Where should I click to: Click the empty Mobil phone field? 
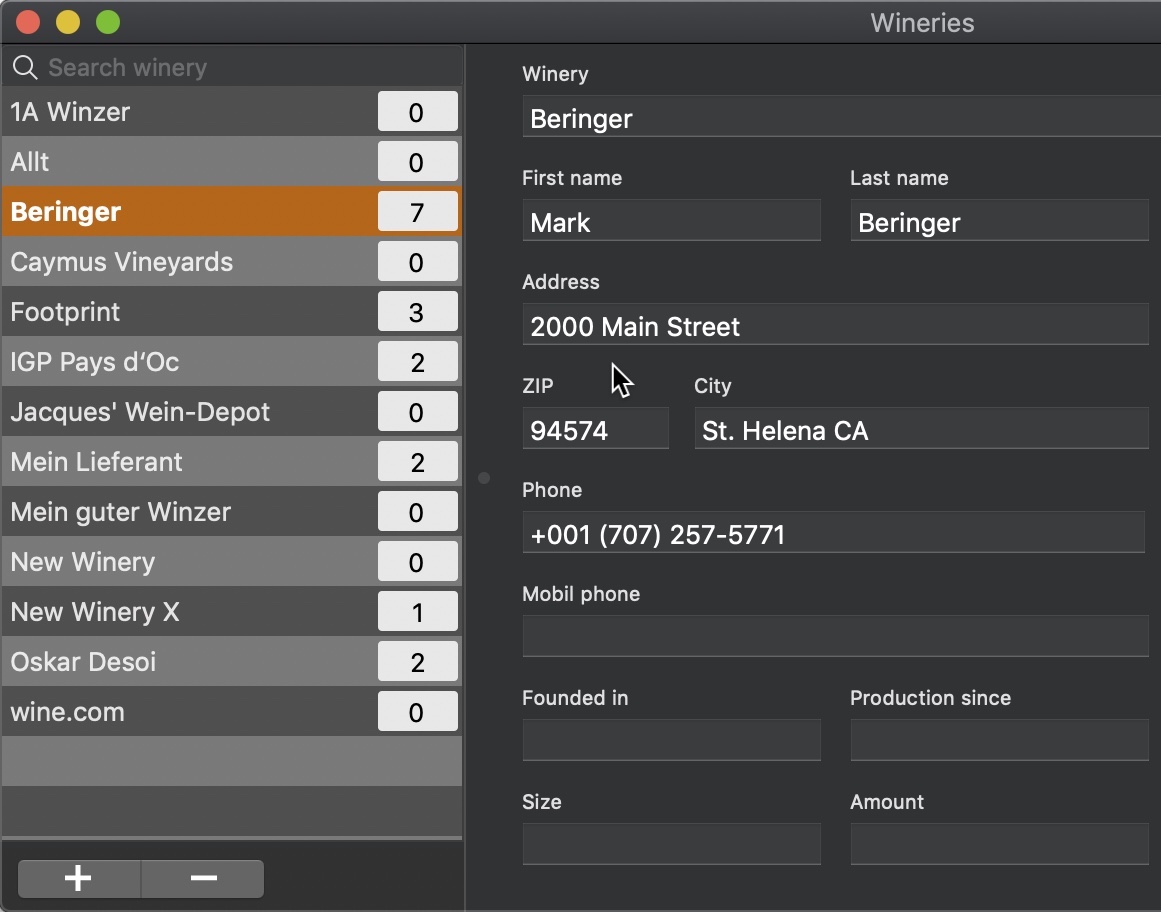836,636
